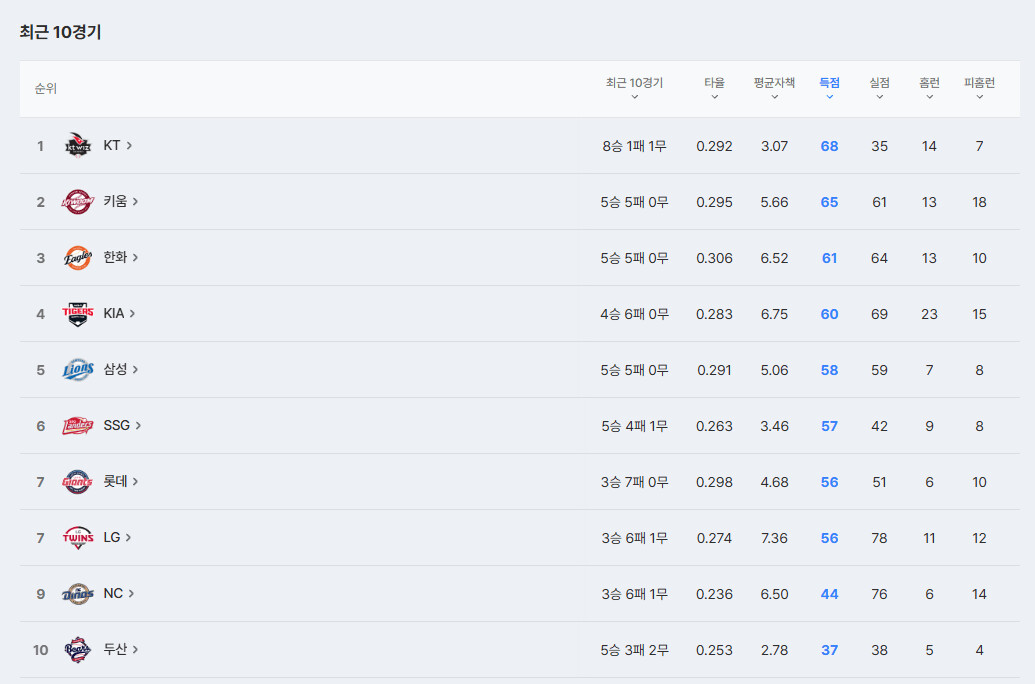Click the Doosan Bears team logo
This screenshot has width=1035, height=684.
pyautogui.click(x=78, y=650)
